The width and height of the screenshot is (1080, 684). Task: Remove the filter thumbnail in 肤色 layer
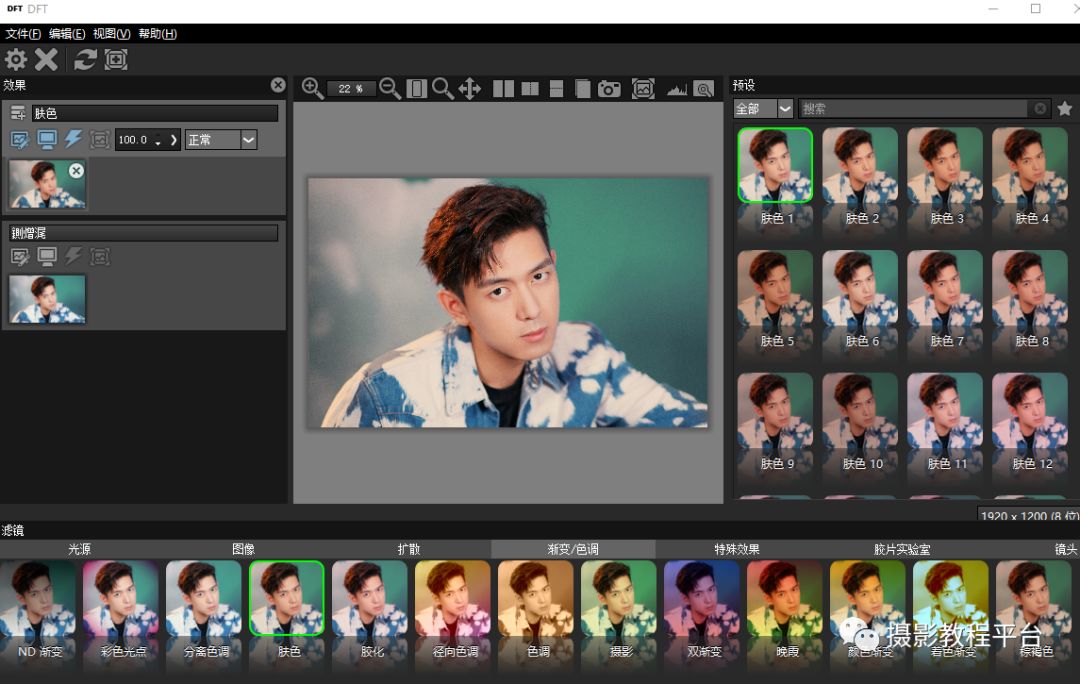click(76, 171)
